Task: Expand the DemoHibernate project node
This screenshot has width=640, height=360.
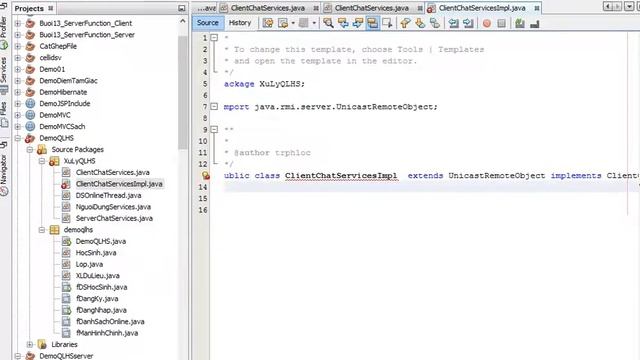Action: pos(18,92)
